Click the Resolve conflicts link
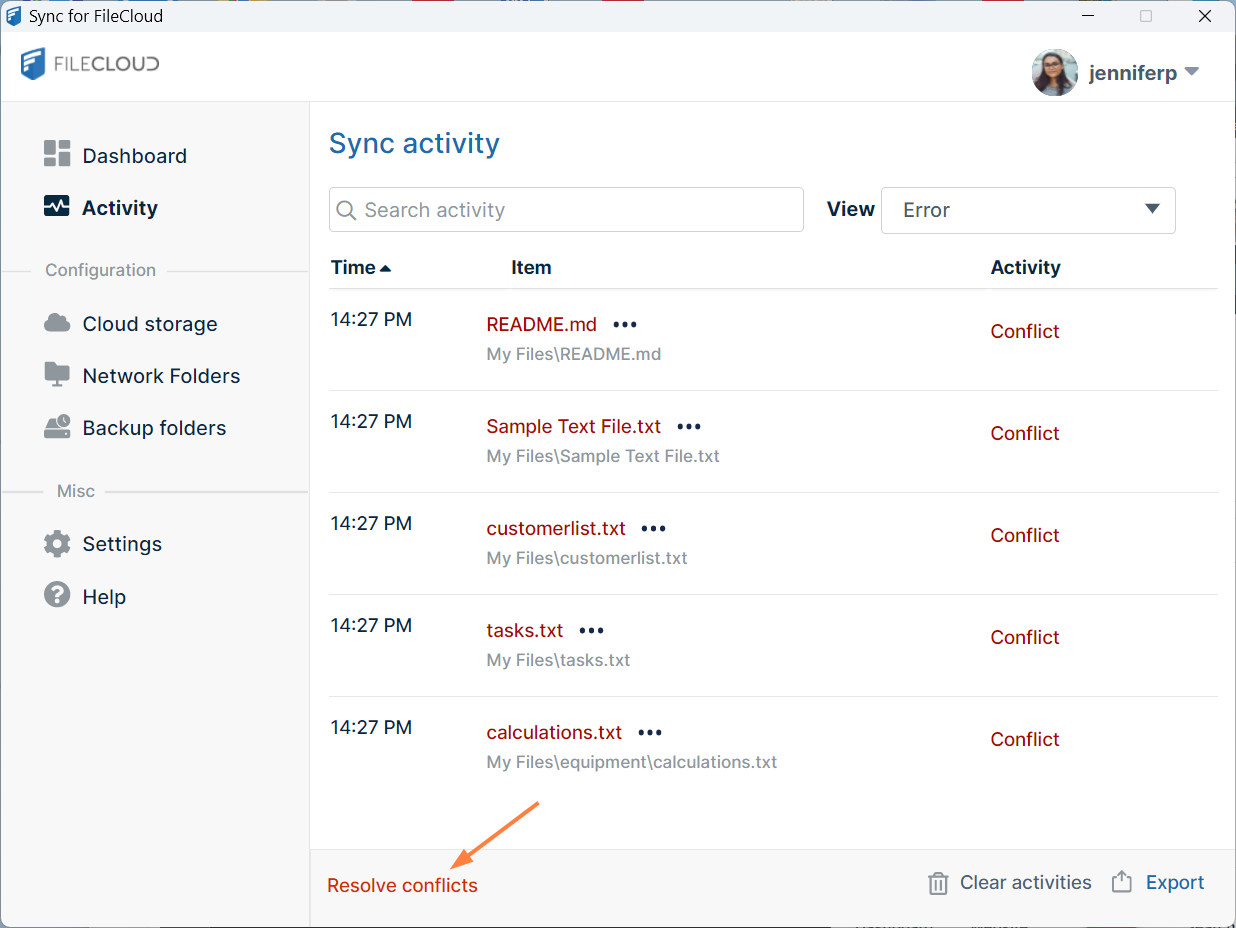 [x=402, y=885]
